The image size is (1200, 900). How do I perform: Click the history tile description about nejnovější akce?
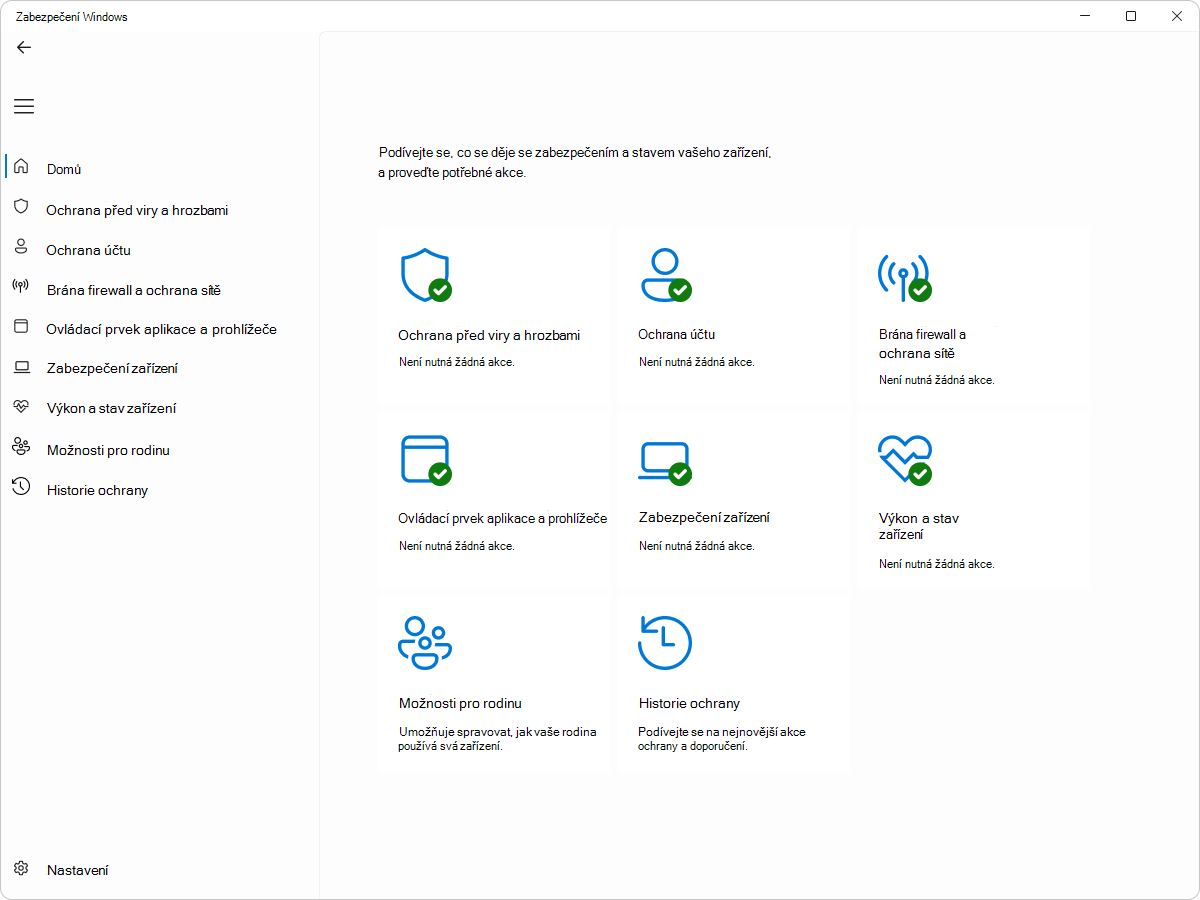pos(722,739)
